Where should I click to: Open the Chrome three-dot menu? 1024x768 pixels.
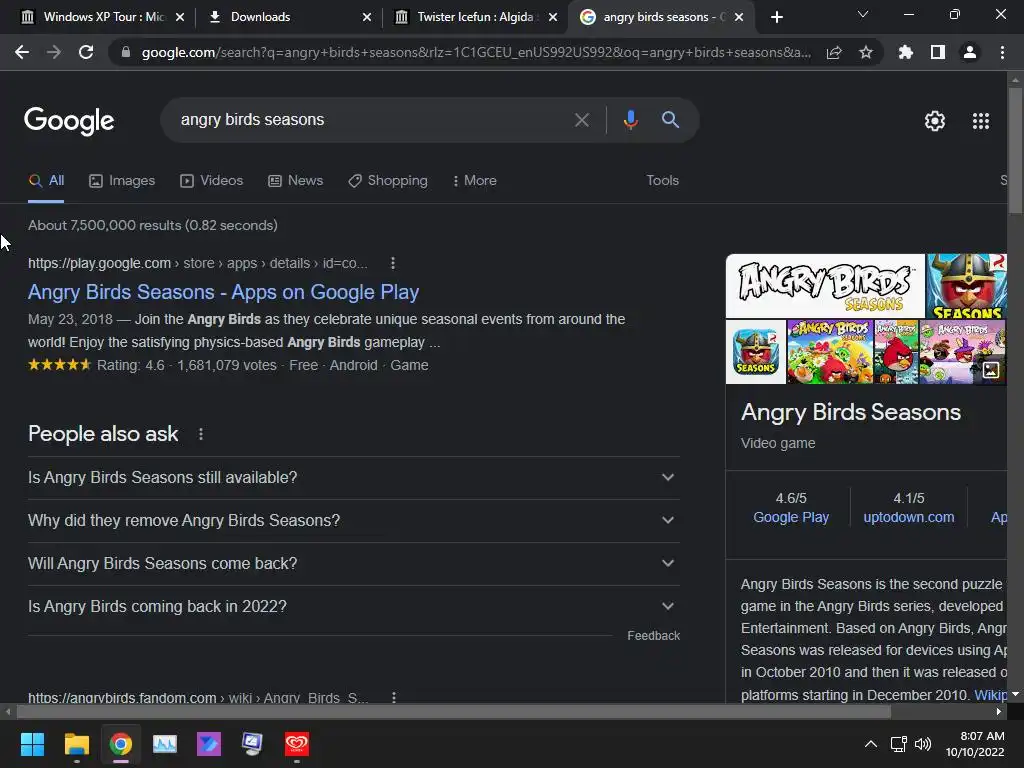pos(1002,52)
